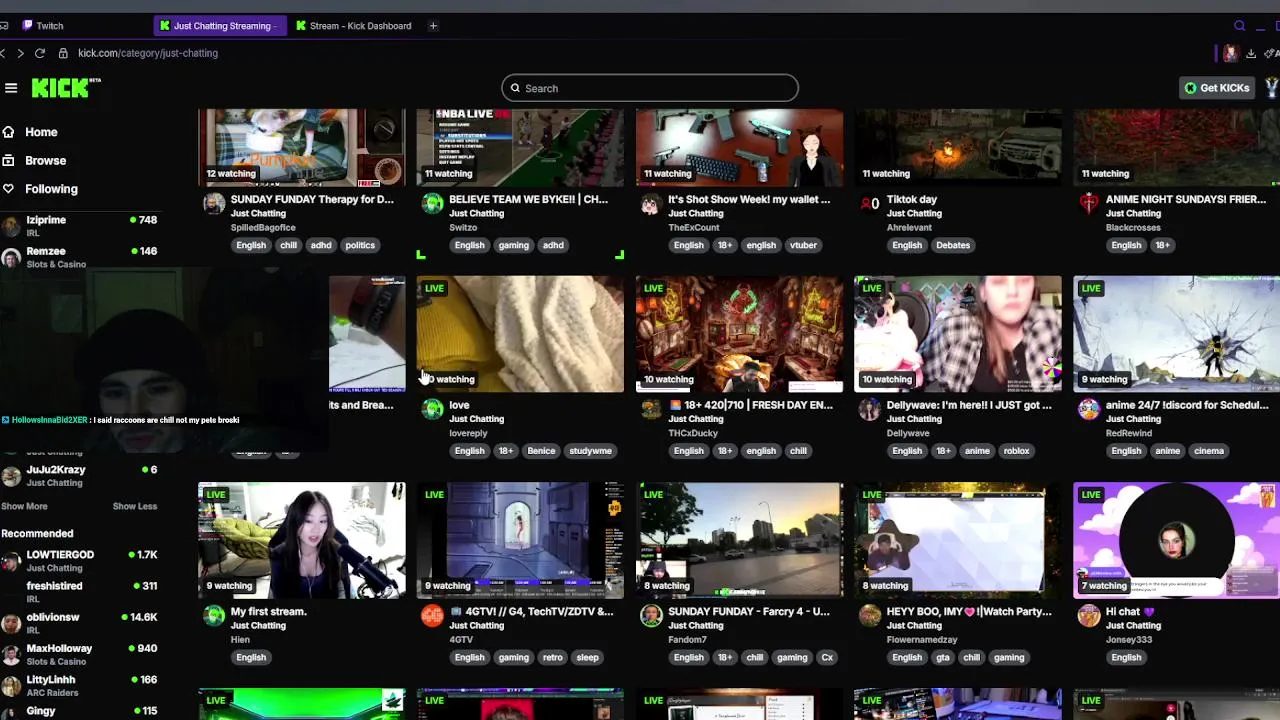This screenshot has height=720, width=1280.
Task: Click Show Less in the sidebar
Action: pyautogui.click(x=134, y=506)
